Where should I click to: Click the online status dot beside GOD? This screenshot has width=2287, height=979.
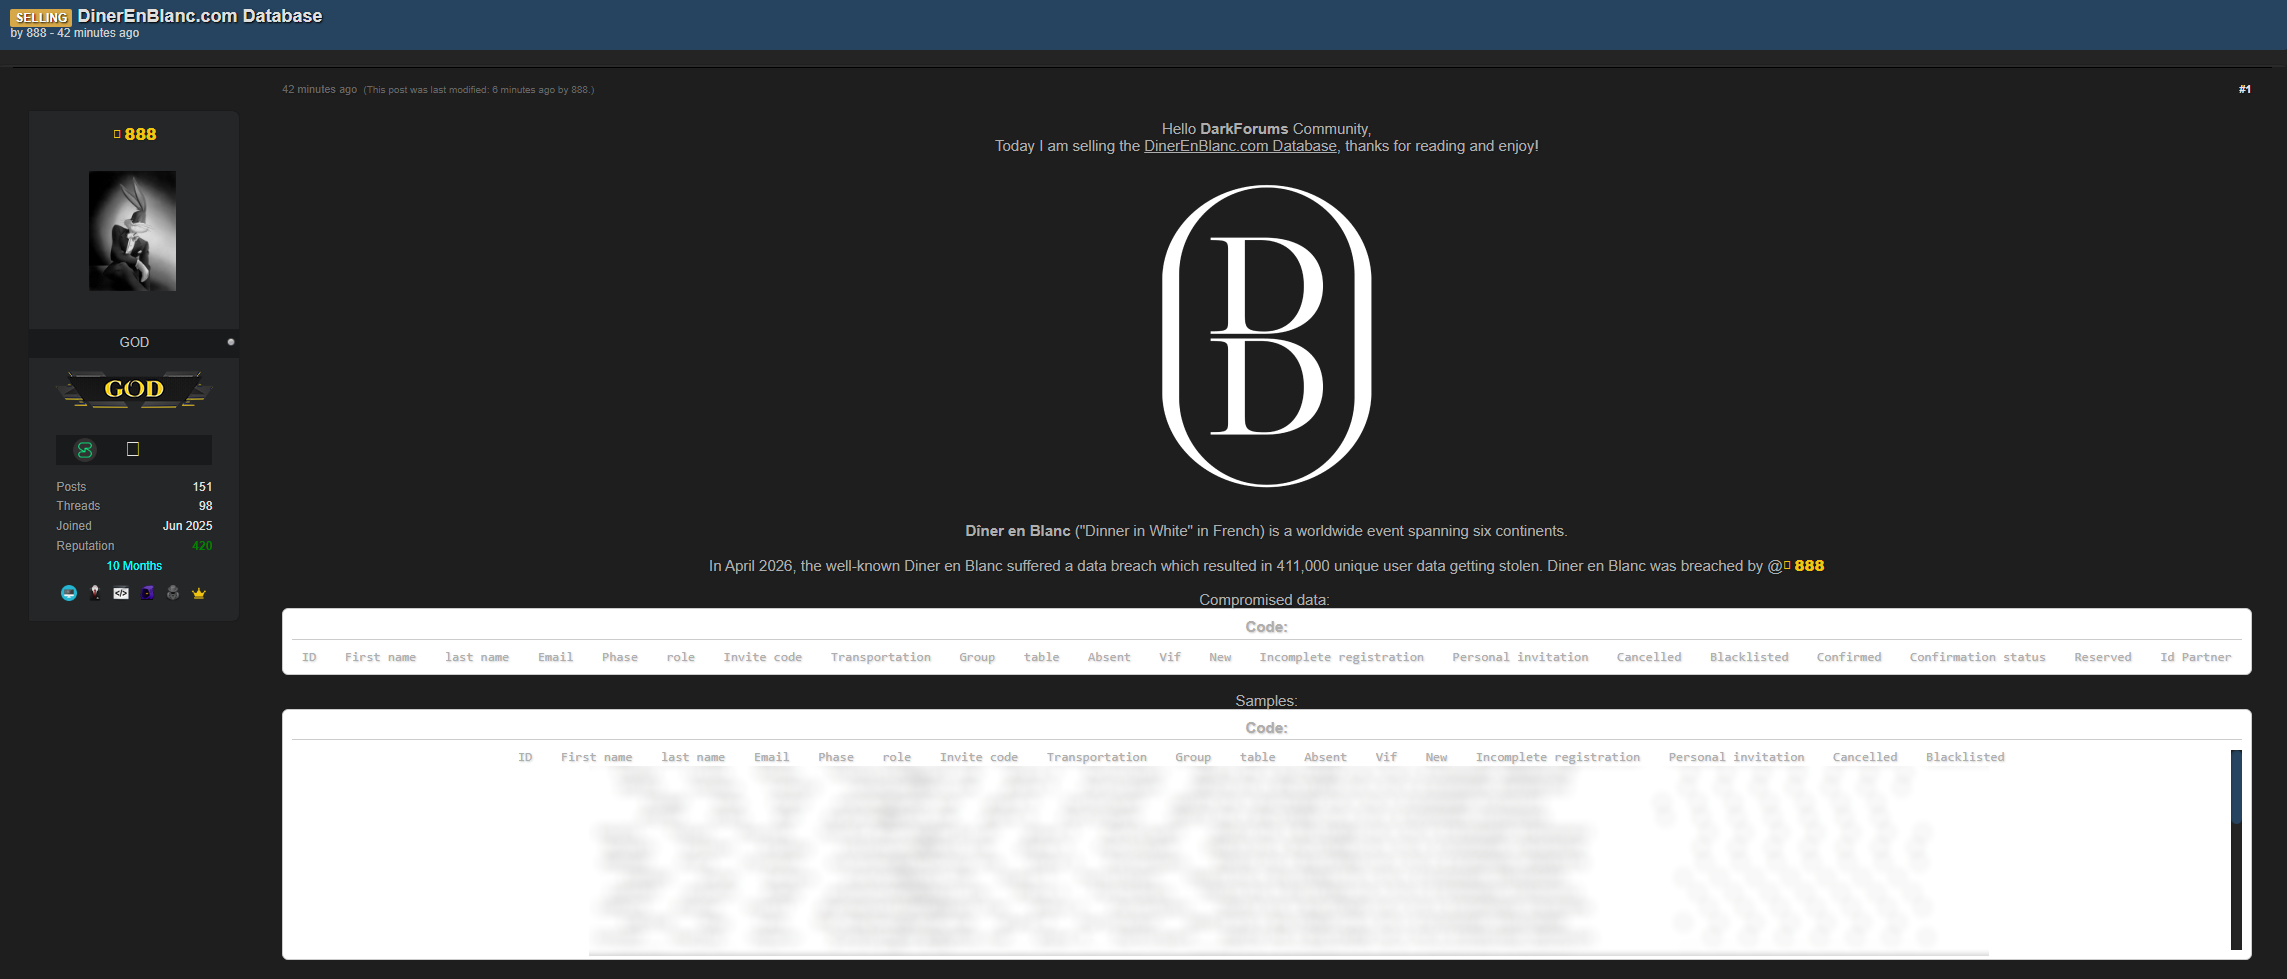[x=231, y=342]
